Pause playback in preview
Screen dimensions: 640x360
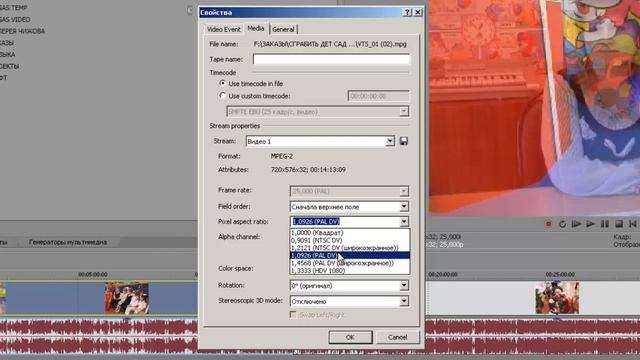604,224
